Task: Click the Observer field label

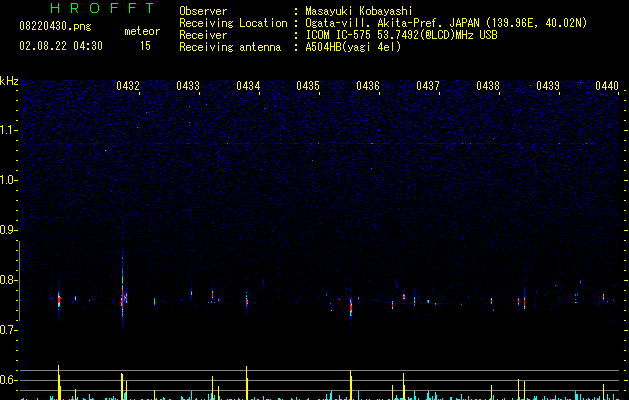Action: (x=203, y=11)
